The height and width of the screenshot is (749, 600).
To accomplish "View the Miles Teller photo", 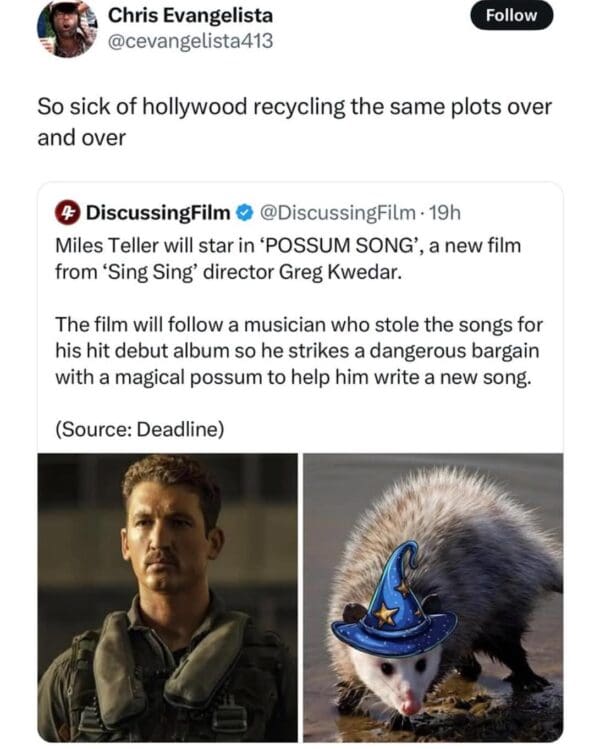I will (x=167, y=597).
